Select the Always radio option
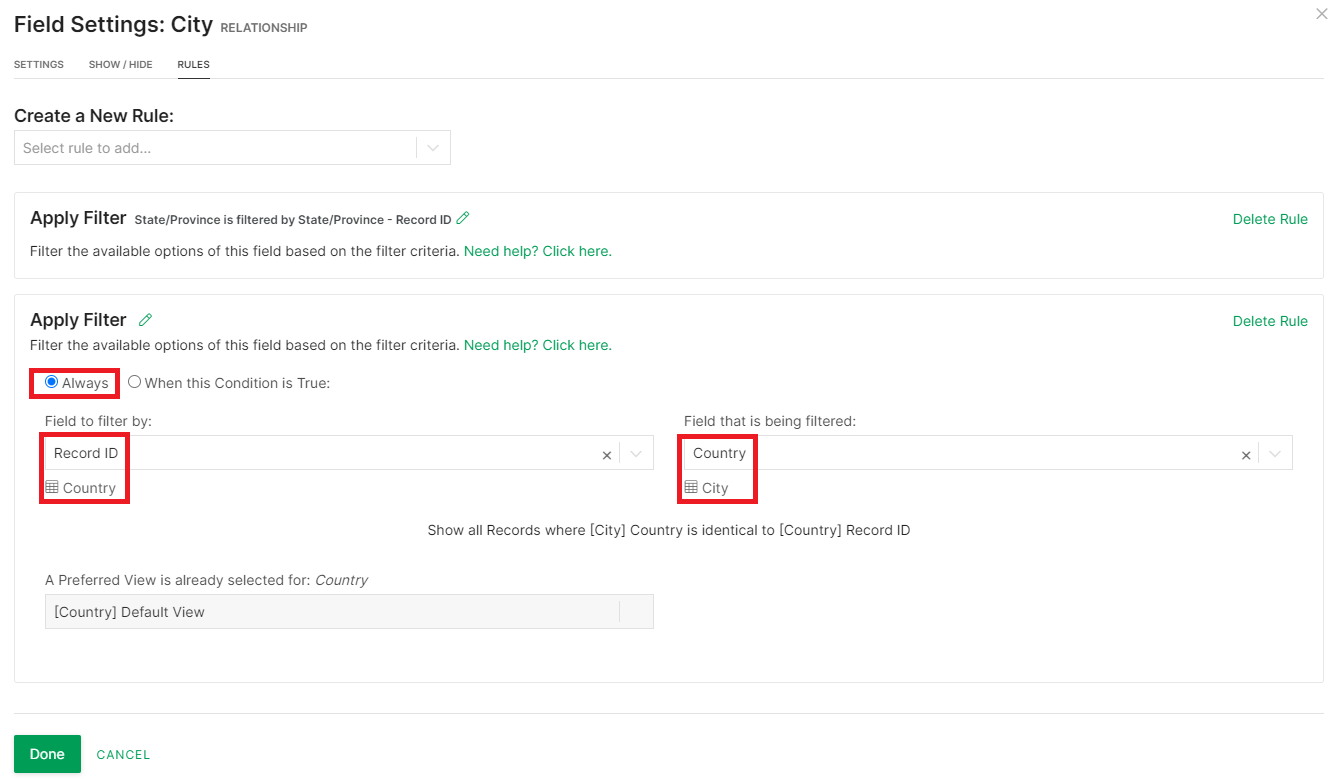The image size is (1337, 783). click(x=52, y=382)
